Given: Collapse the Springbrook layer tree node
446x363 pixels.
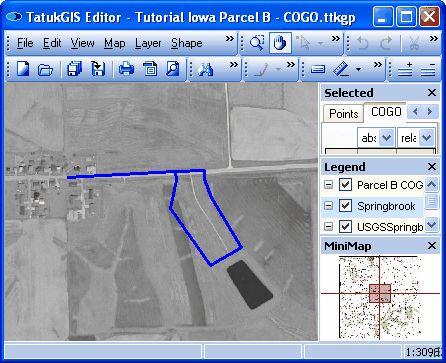Looking at the screenshot, I should coord(328,206).
